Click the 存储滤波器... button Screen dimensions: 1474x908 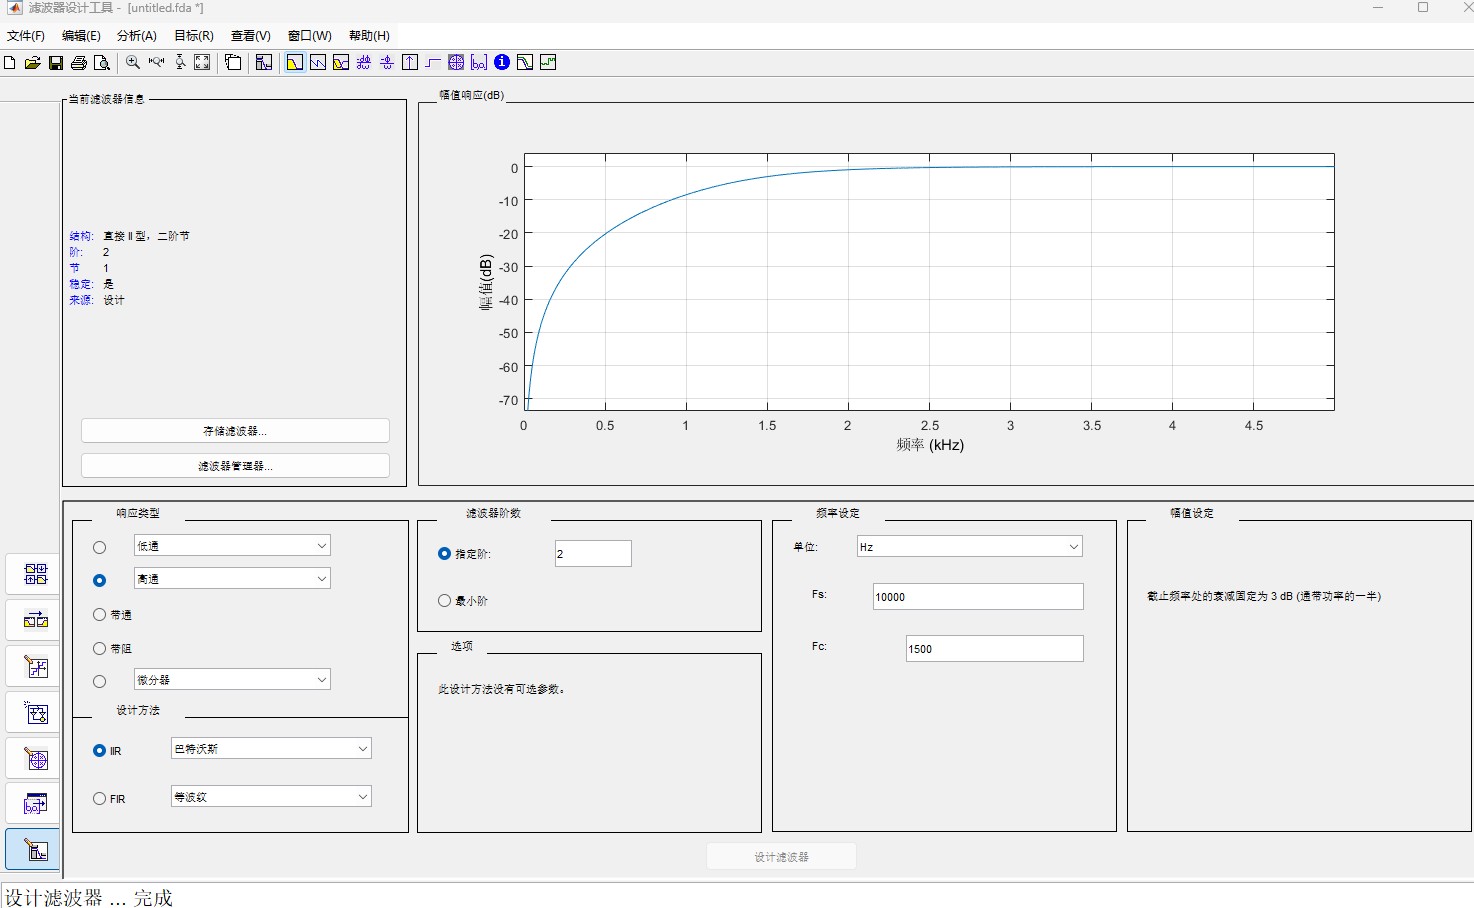click(x=235, y=431)
